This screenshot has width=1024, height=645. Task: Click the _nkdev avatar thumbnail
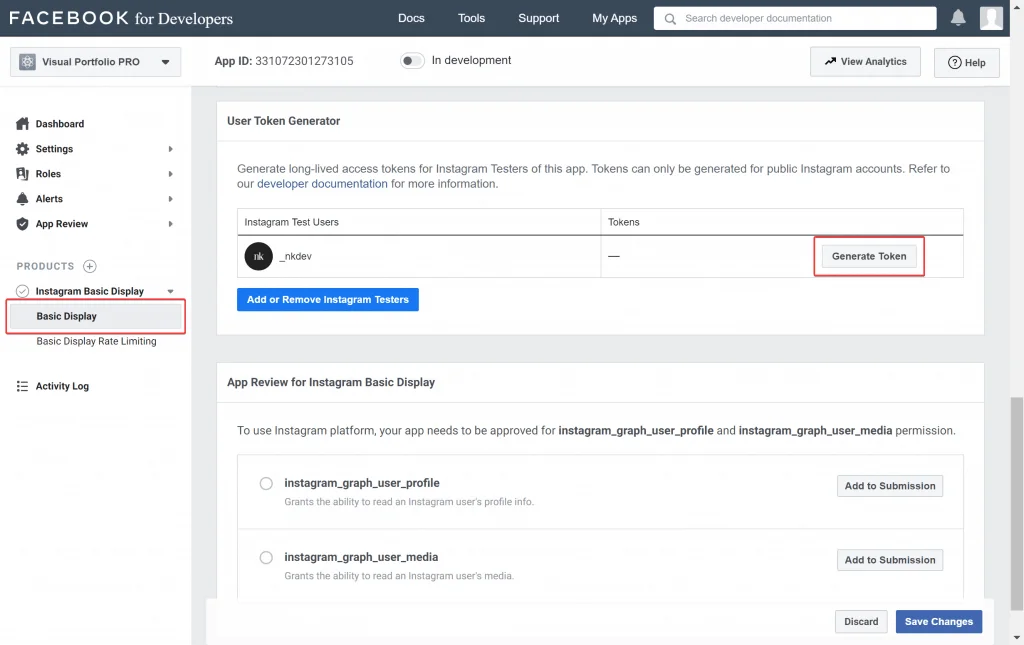click(x=259, y=256)
